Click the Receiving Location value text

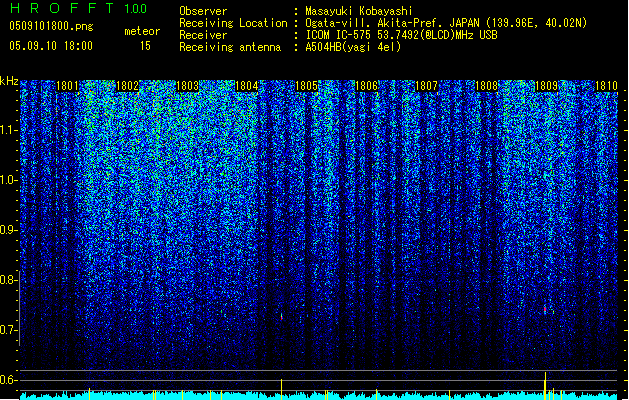pos(446,23)
